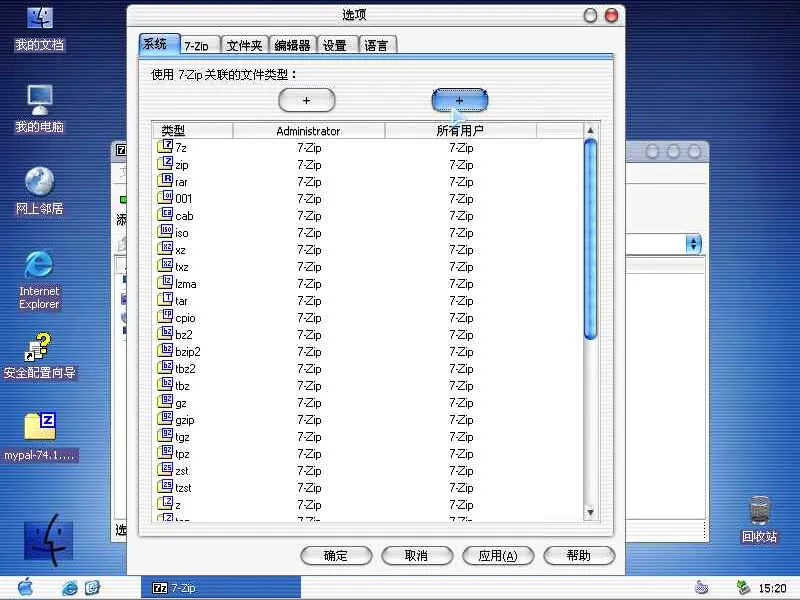This screenshot has width=800, height=600.
Task: Click the gz file type icon
Action: tap(165, 402)
